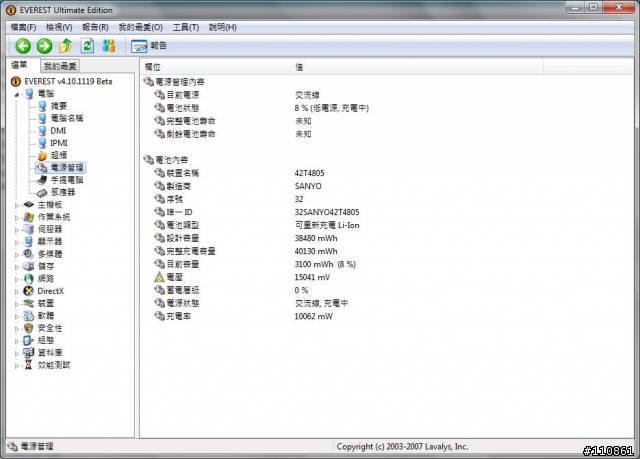
Task: Expand the 主機板 branch arrow
Action: (x=17, y=205)
